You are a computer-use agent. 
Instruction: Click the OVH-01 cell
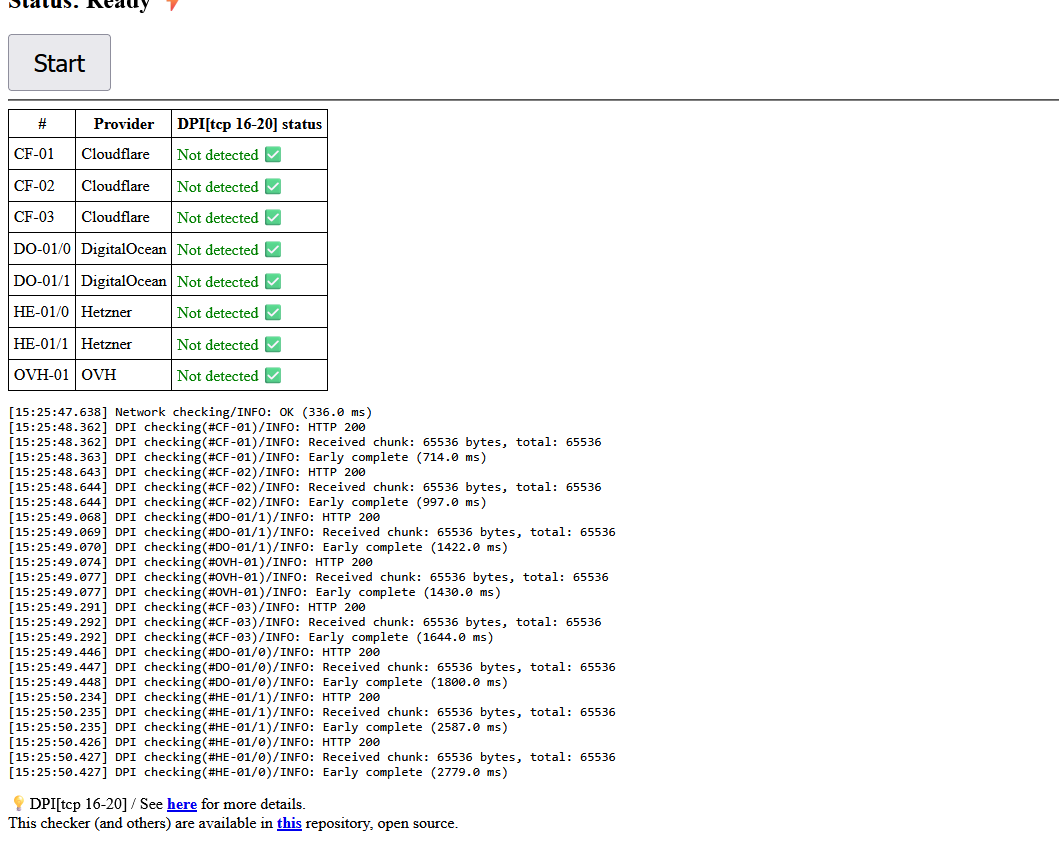point(42,375)
